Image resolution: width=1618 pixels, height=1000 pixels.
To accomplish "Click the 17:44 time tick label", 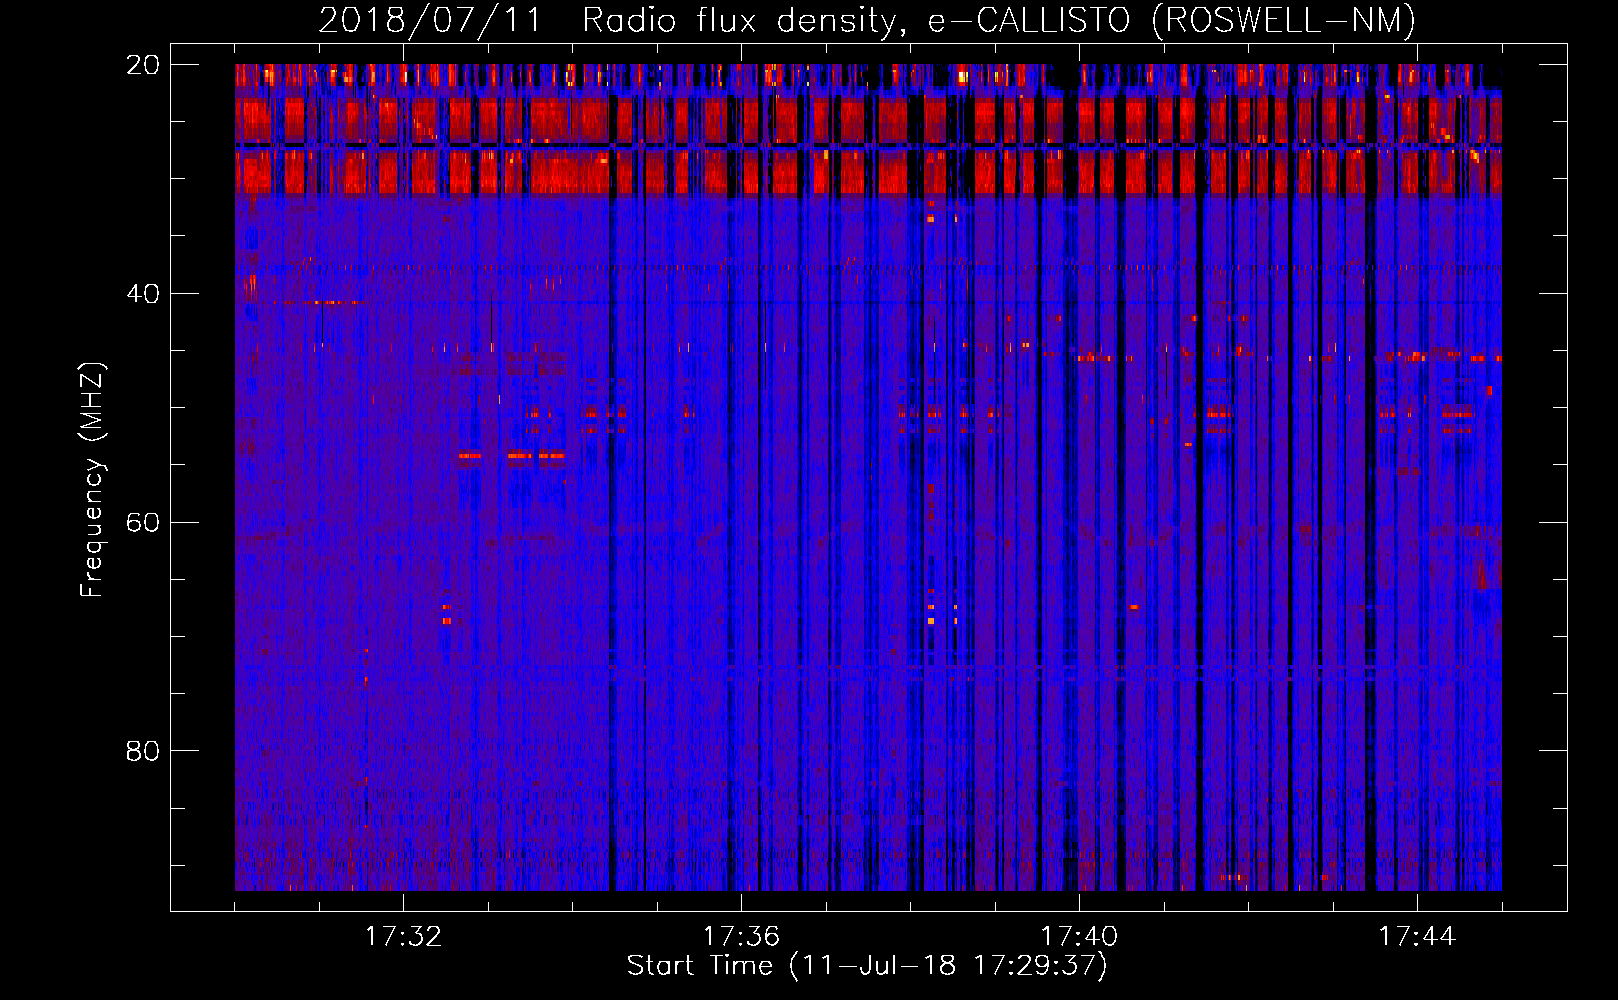I will [x=1417, y=937].
